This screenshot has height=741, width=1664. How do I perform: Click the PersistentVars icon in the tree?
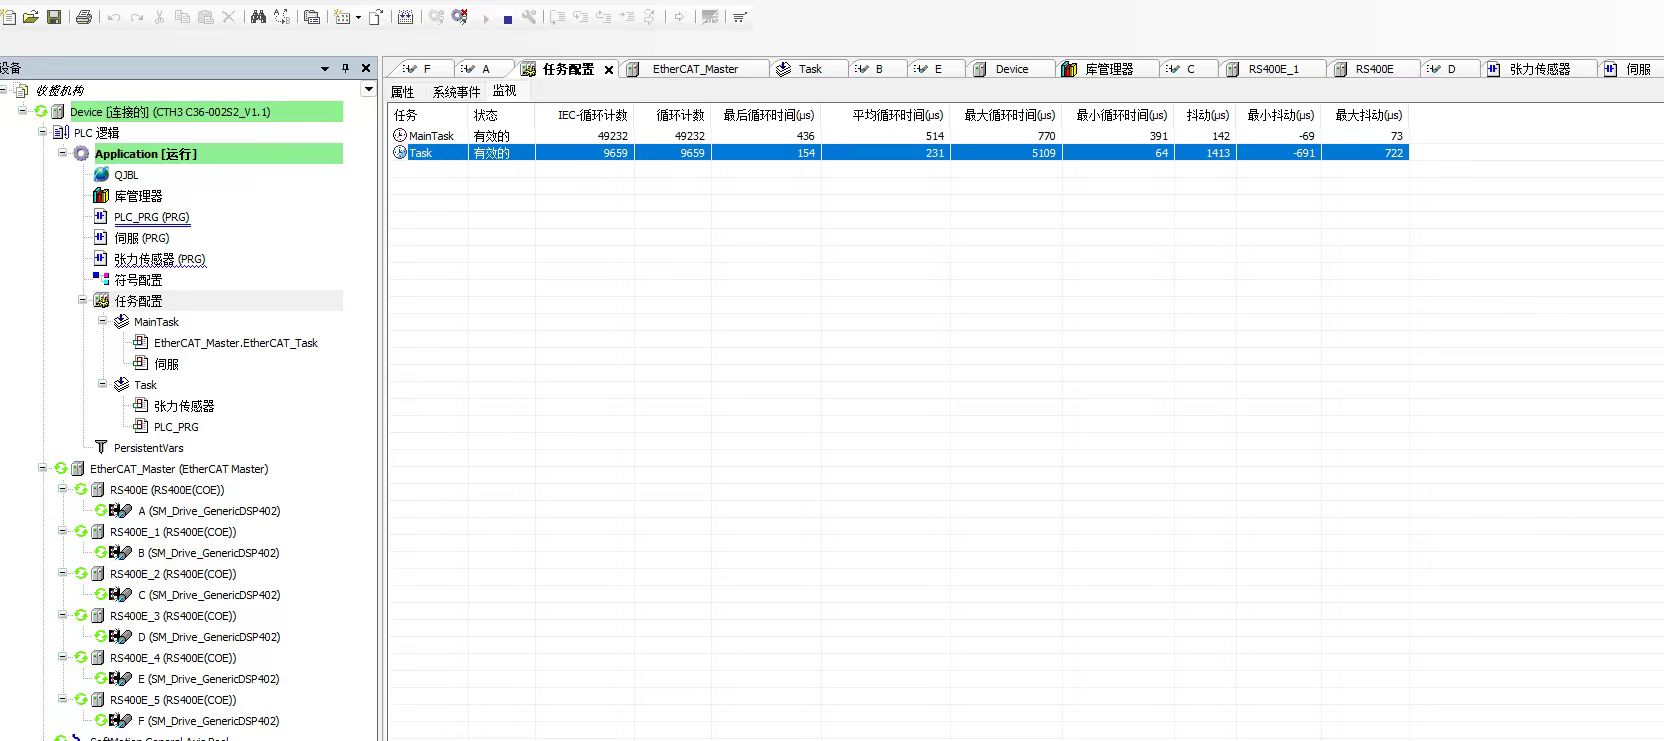101,447
